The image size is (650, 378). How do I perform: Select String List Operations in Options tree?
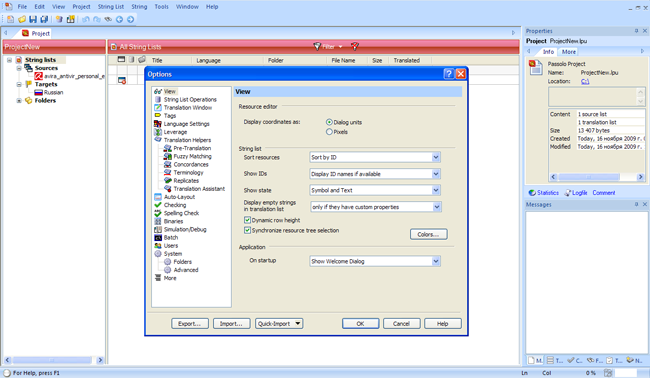(x=190, y=99)
